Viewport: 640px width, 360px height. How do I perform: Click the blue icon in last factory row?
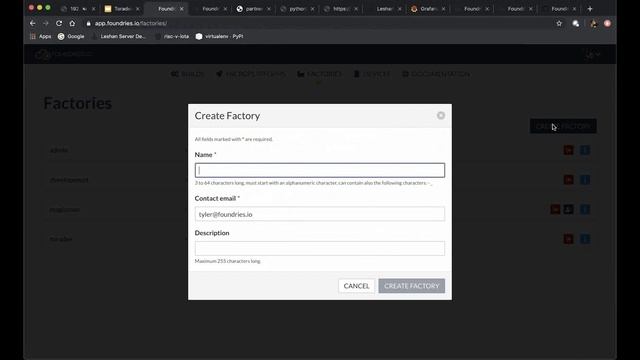585,239
